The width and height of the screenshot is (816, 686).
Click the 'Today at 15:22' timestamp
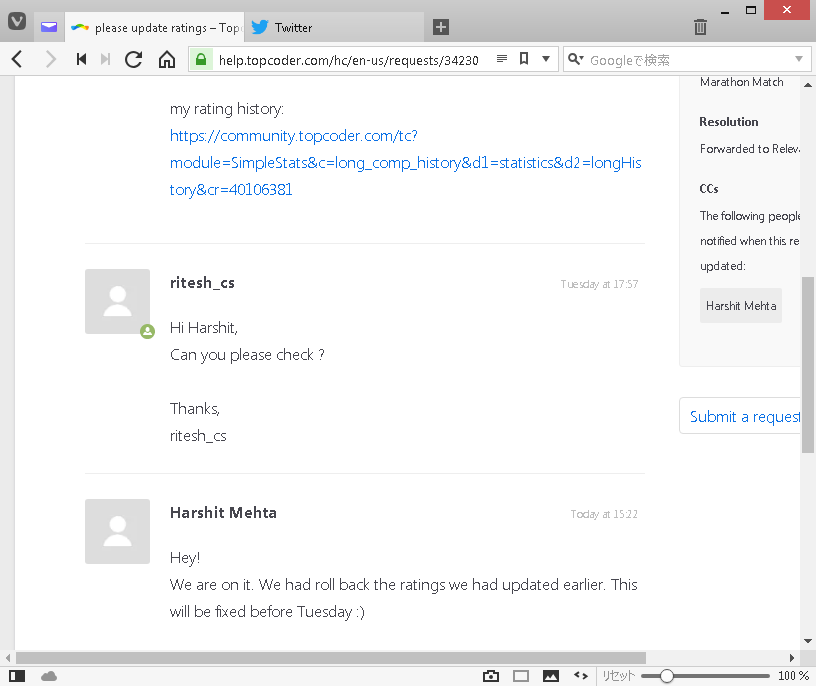point(604,514)
